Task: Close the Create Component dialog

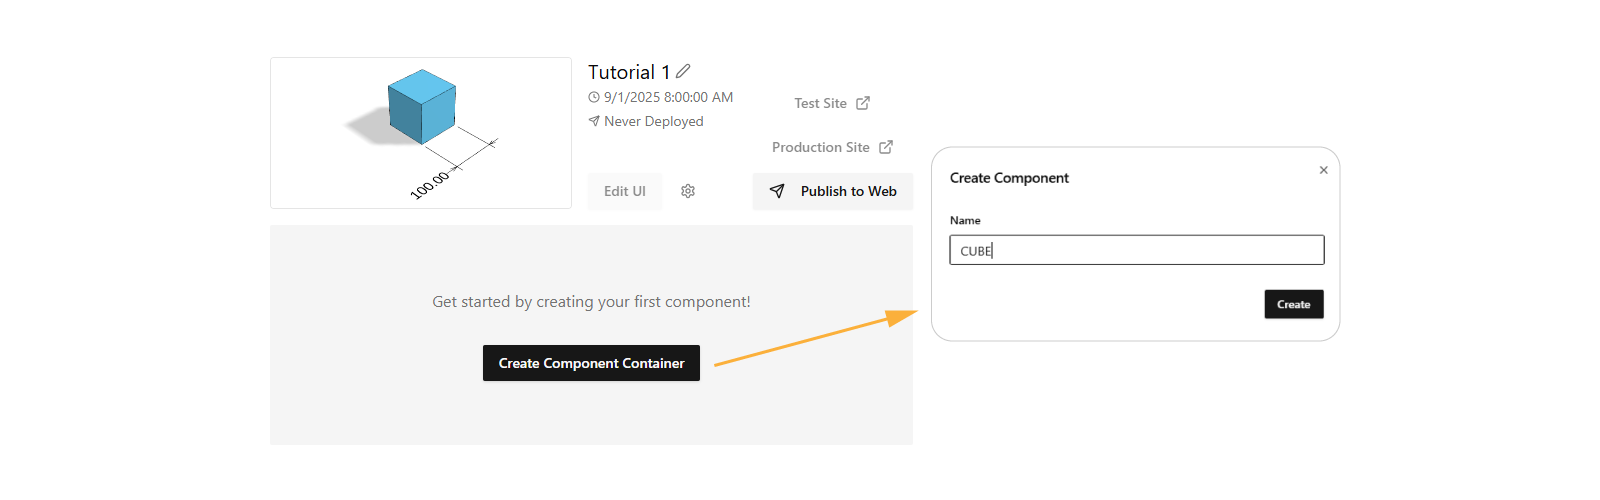Action: click(x=1324, y=170)
